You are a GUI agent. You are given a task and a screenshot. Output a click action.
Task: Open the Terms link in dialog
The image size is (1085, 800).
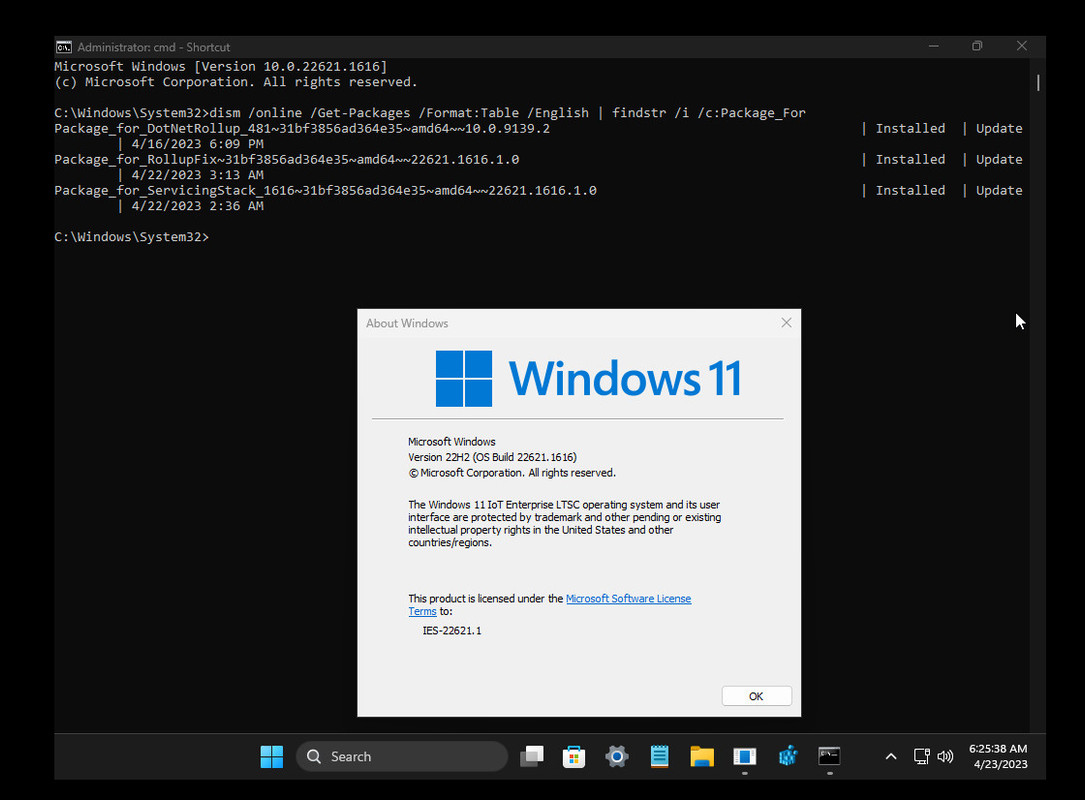click(422, 612)
